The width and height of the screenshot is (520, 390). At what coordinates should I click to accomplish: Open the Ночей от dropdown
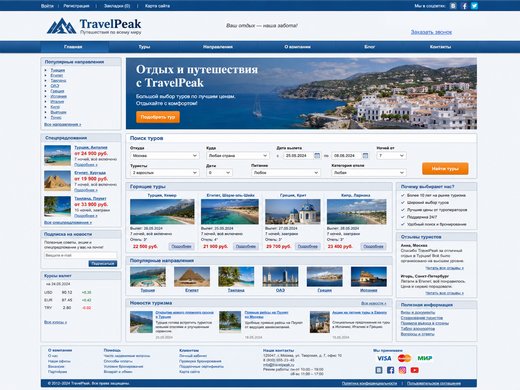pyautogui.click(x=391, y=156)
